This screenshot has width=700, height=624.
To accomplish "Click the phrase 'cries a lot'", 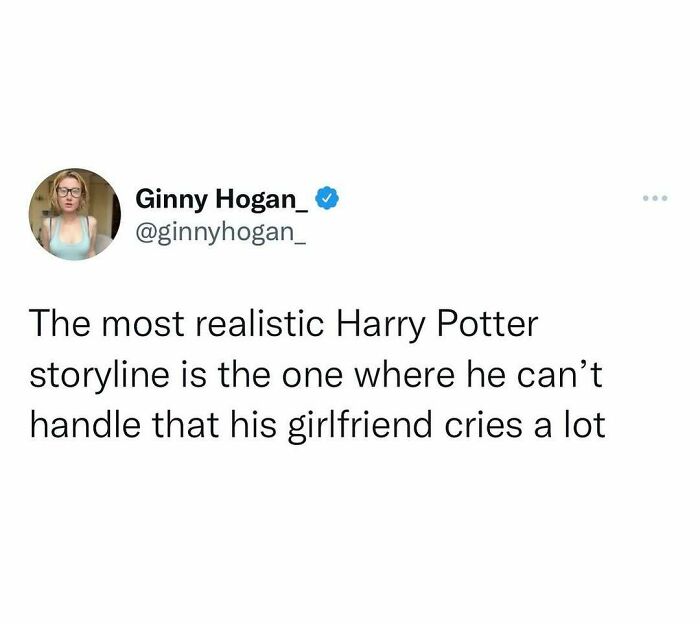I will click(525, 424).
